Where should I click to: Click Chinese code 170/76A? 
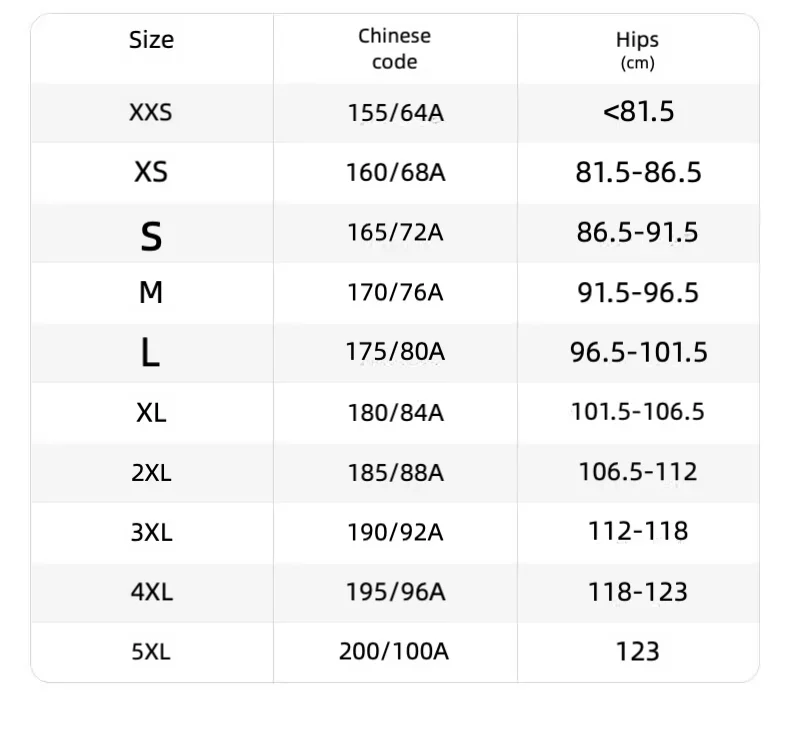point(394,293)
